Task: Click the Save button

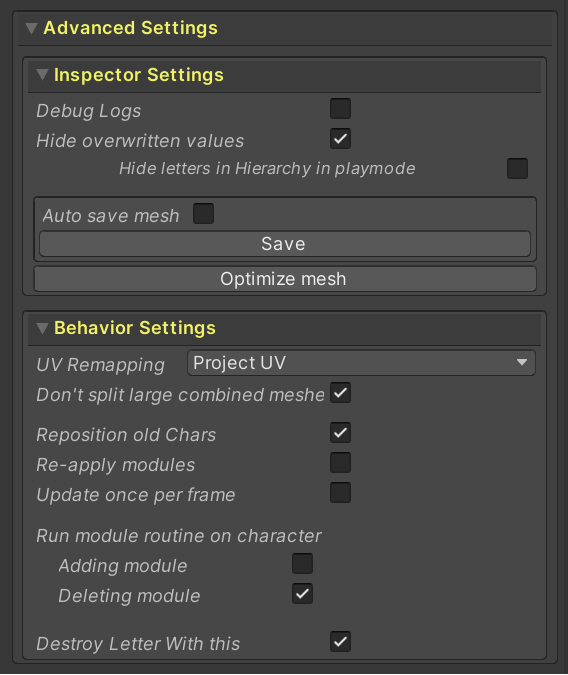Action: coord(285,244)
